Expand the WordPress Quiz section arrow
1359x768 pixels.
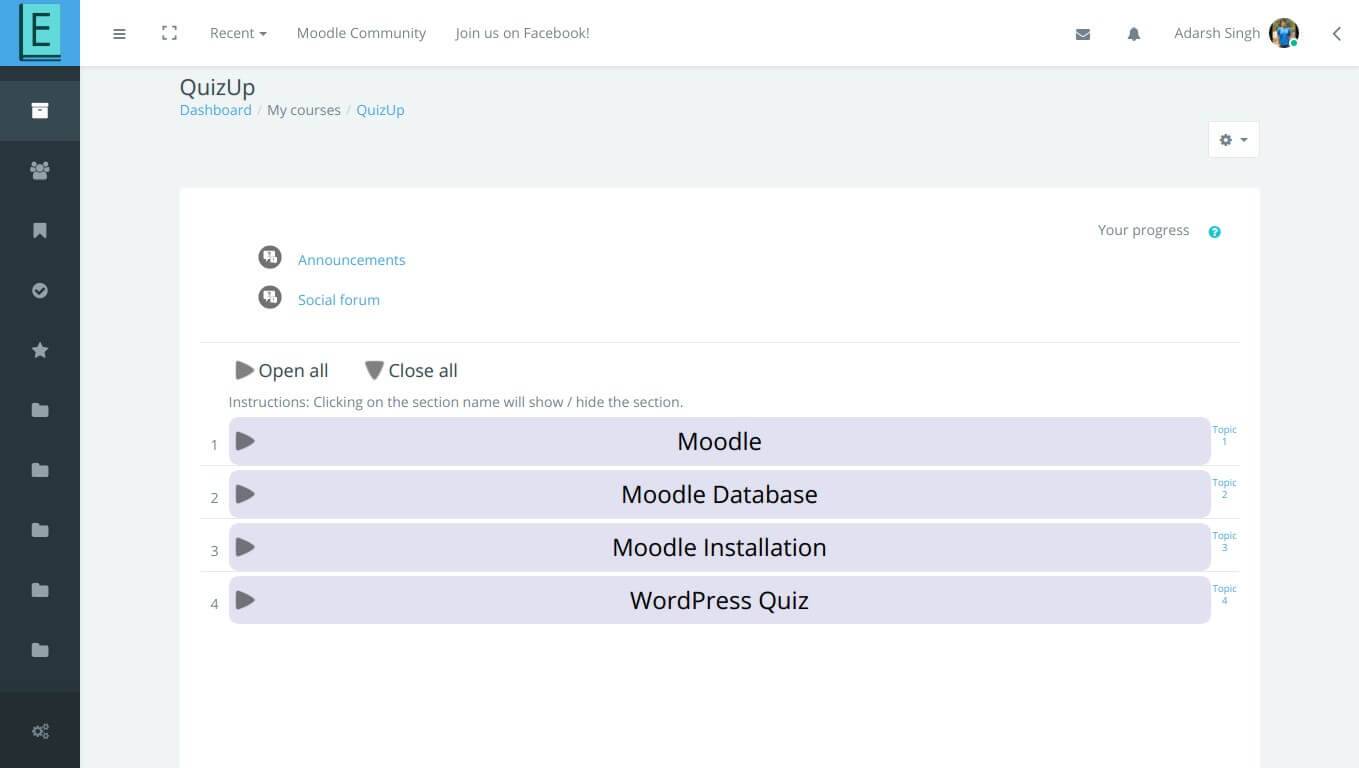[245, 600]
